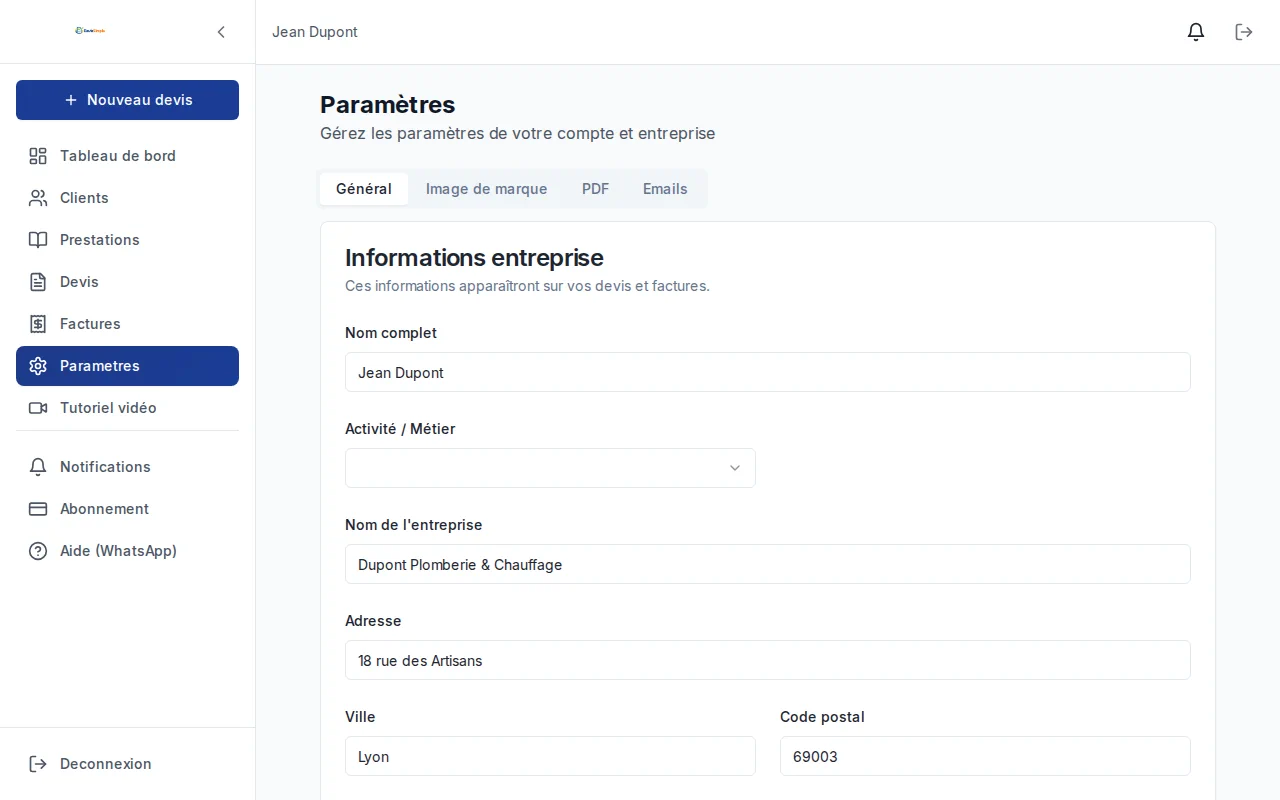This screenshot has width=1280, height=800.
Task: Open the Devis menu entry
Action: click(127, 282)
